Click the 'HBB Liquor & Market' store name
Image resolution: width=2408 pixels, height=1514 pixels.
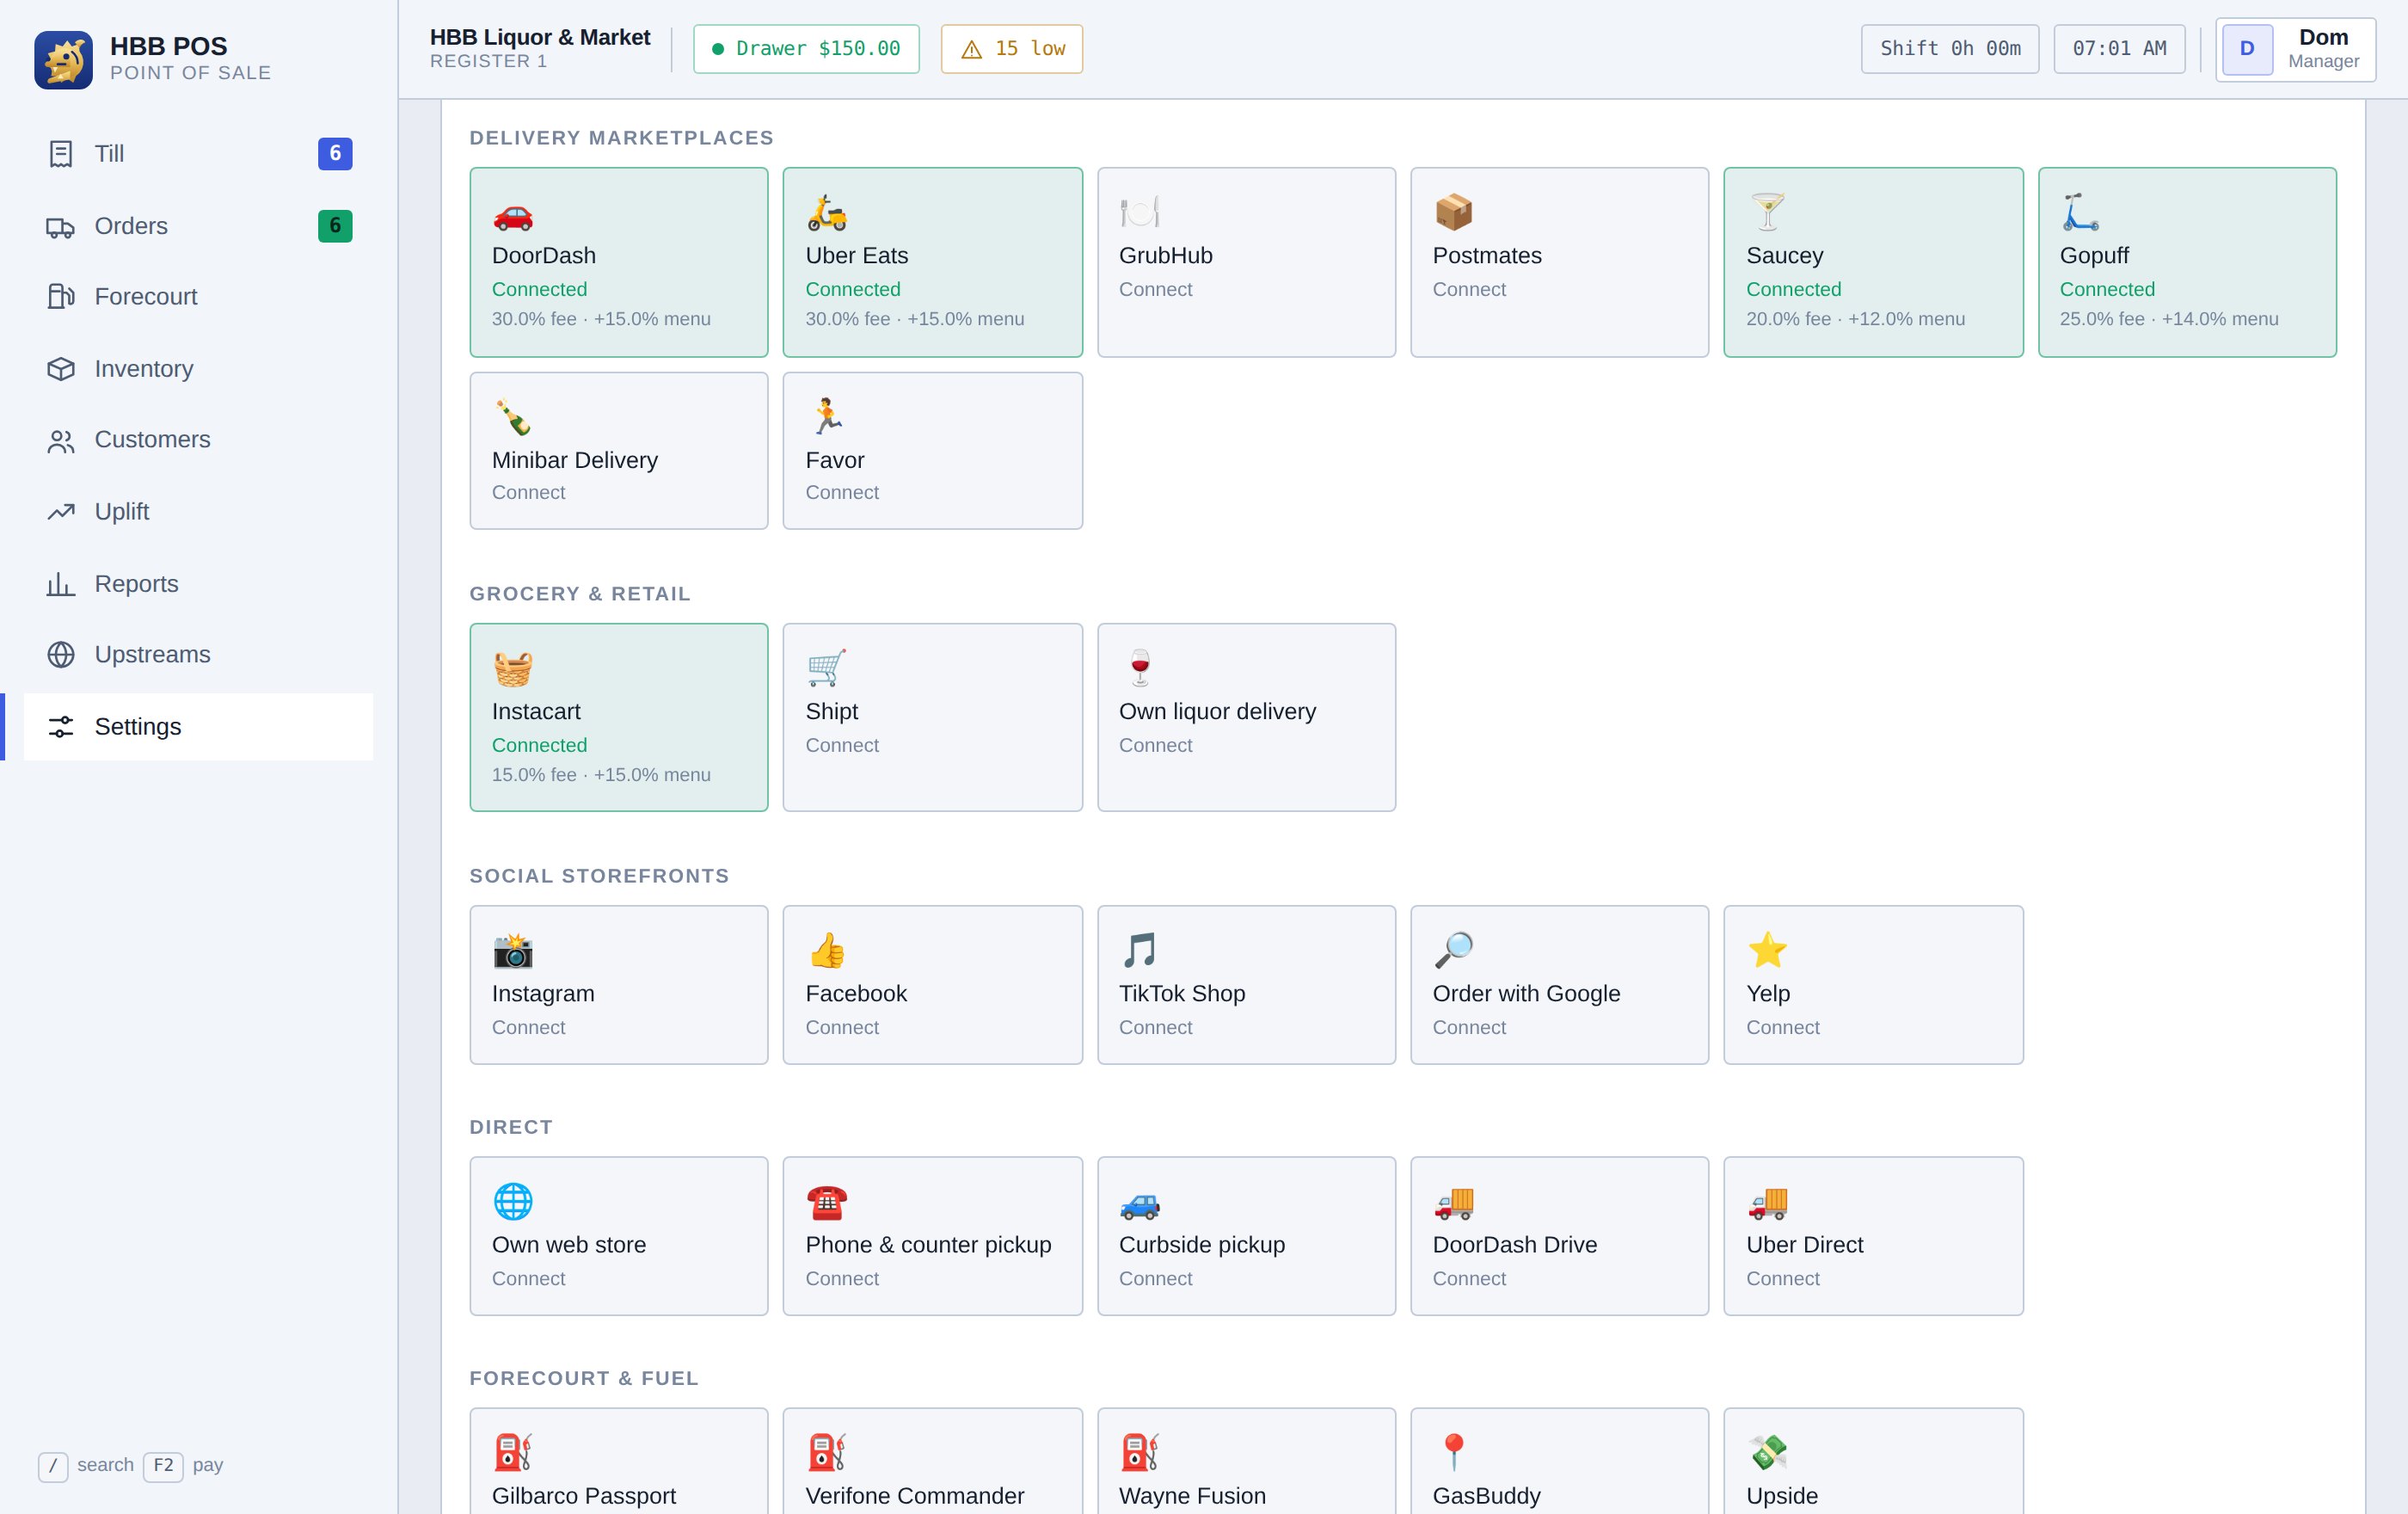pos(539,37)
